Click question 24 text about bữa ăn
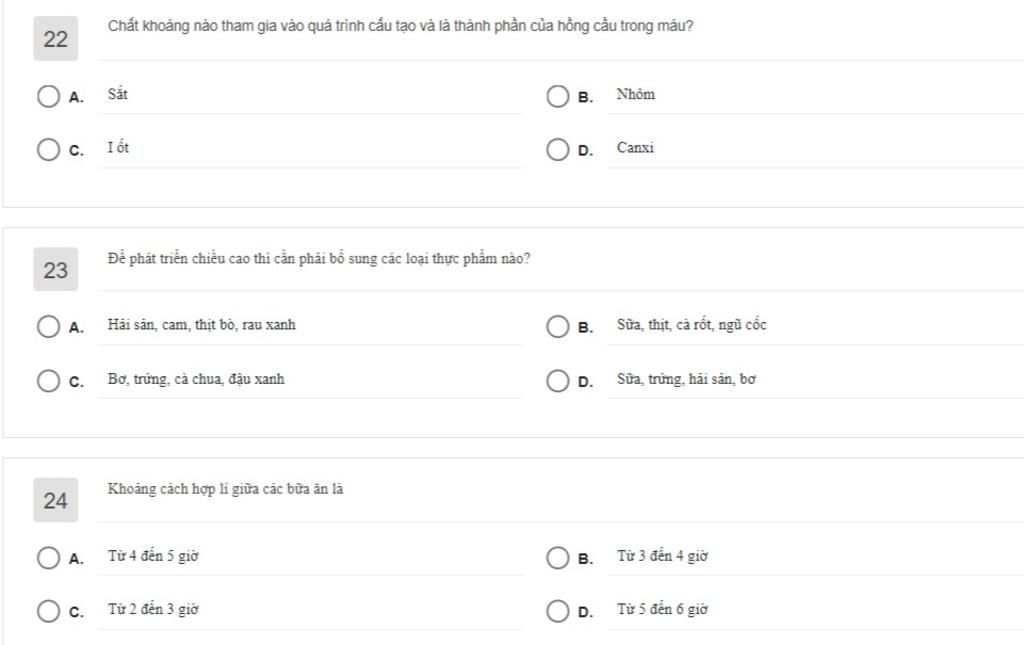 click(x=225, y=489)
